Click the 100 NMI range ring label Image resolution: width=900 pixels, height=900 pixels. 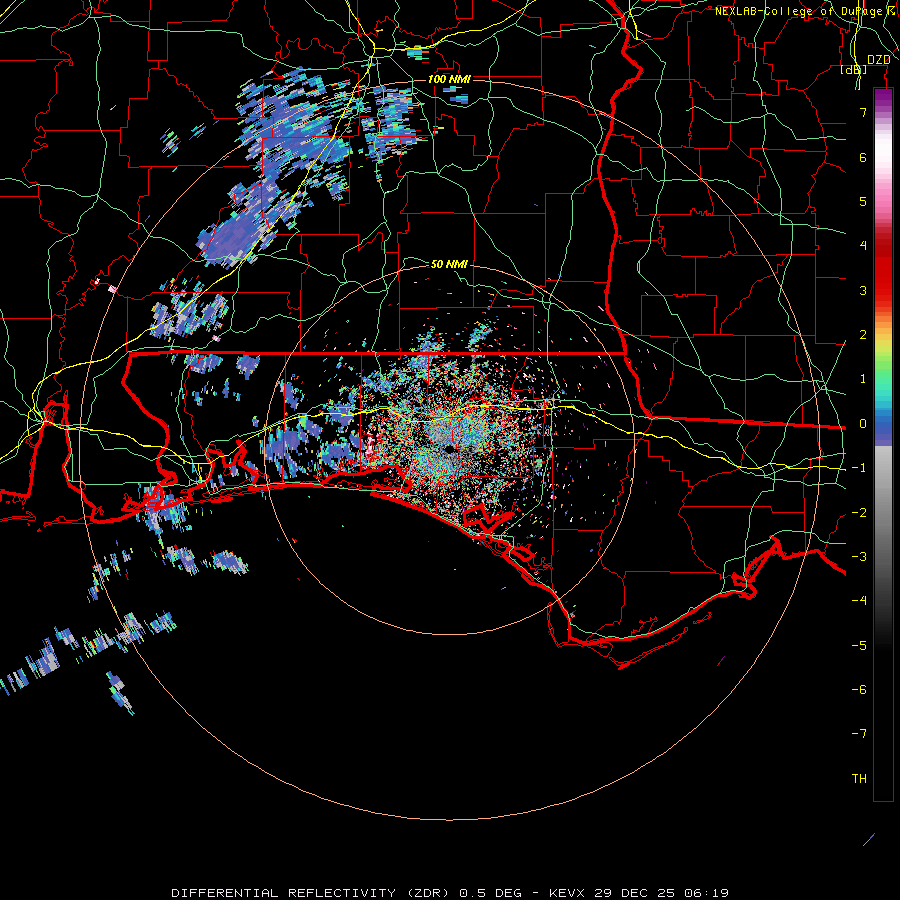tap(449, 79)
